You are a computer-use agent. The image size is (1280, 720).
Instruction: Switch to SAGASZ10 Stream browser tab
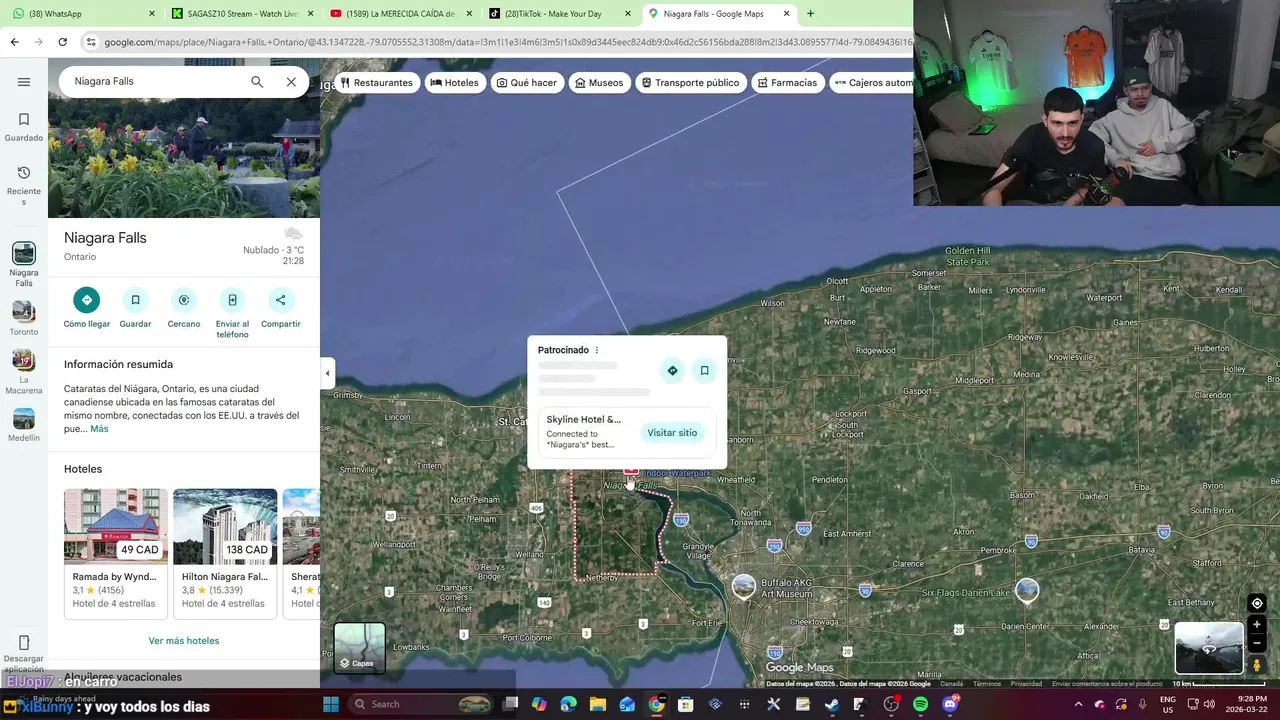242,14
